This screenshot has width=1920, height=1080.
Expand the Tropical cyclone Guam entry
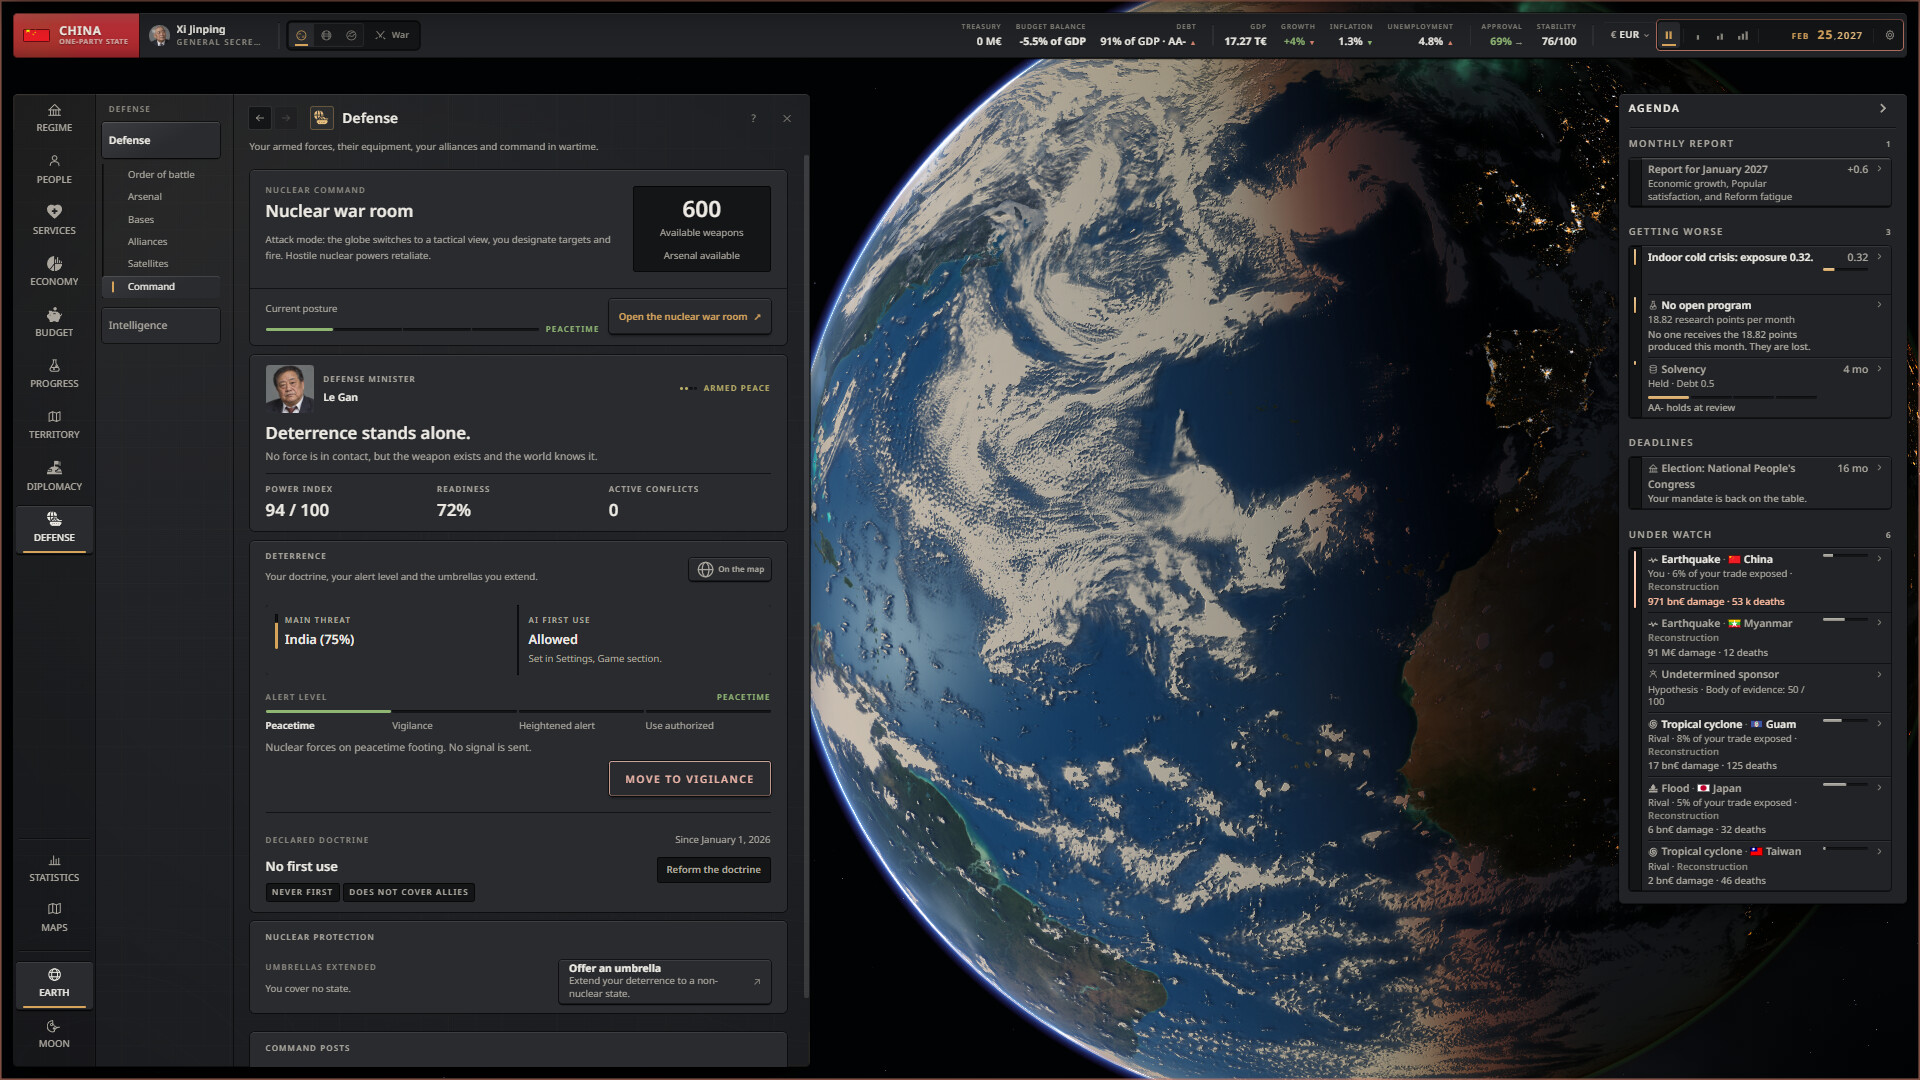pos(1759,745)
